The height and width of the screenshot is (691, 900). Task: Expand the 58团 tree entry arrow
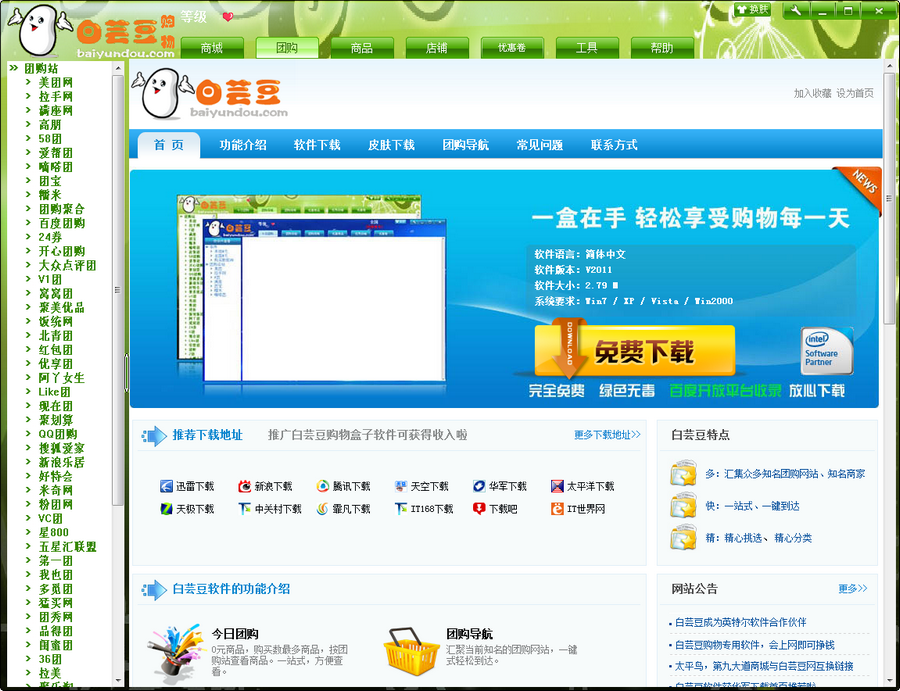click(28, 138)
